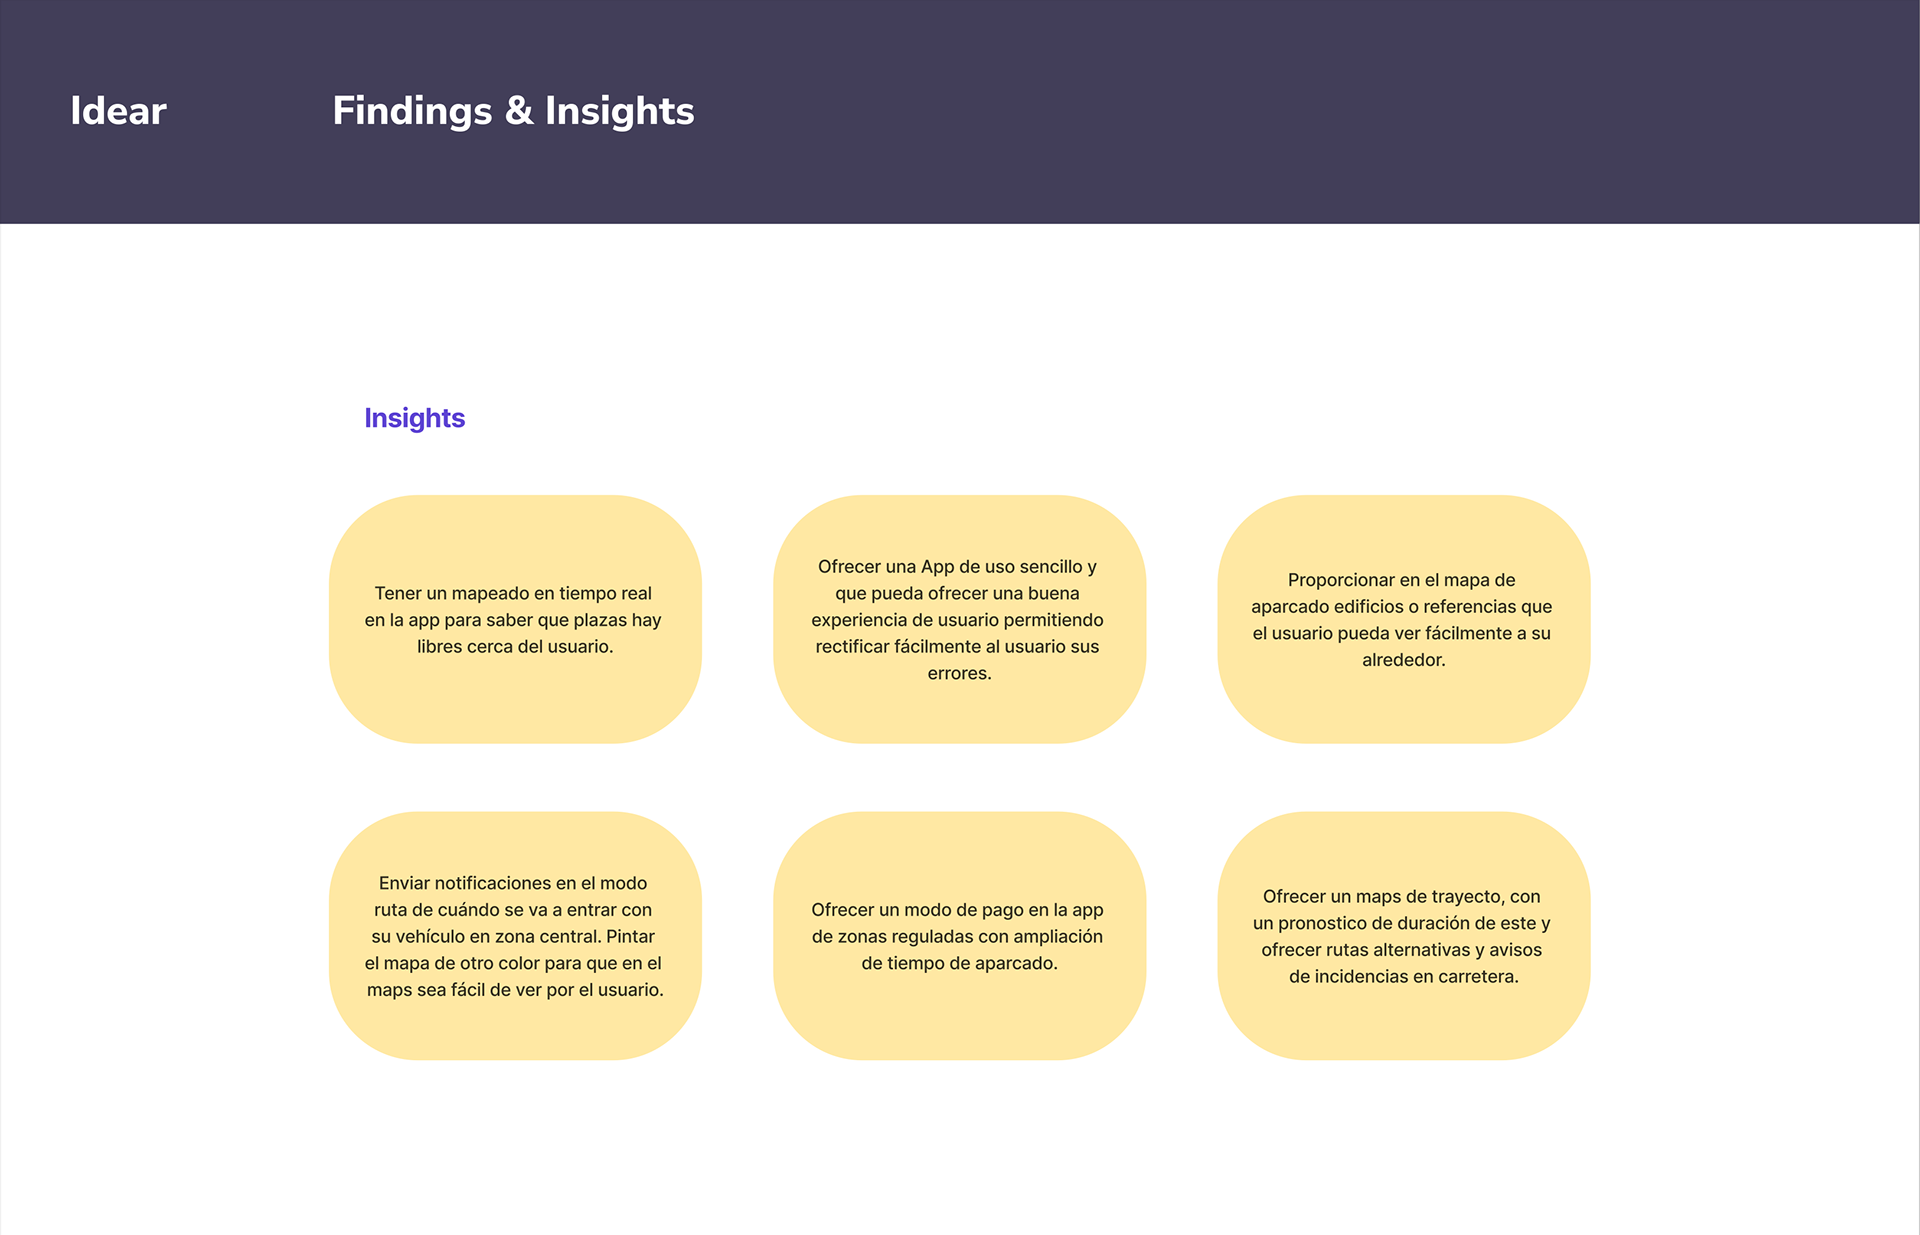Select the card about mapeado en tiempo real

(x=515, y=619)
